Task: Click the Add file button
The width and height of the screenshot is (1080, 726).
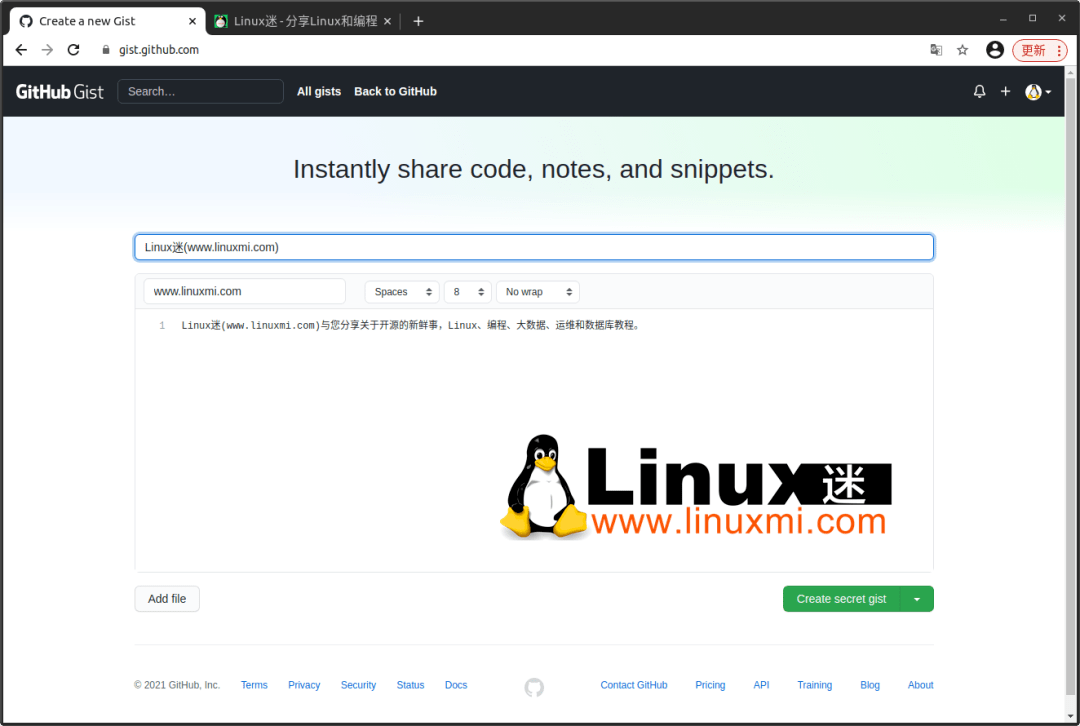Action: (166, 598)
